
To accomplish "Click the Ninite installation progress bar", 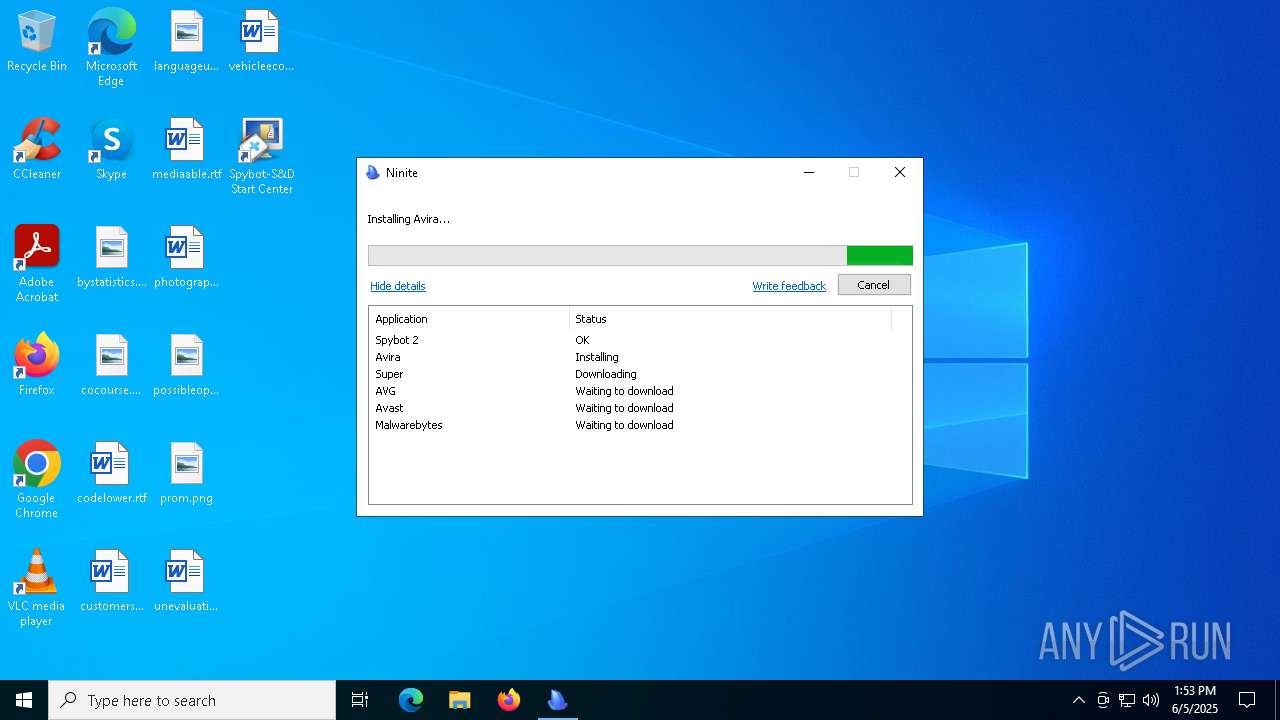I will coord(640,256).
